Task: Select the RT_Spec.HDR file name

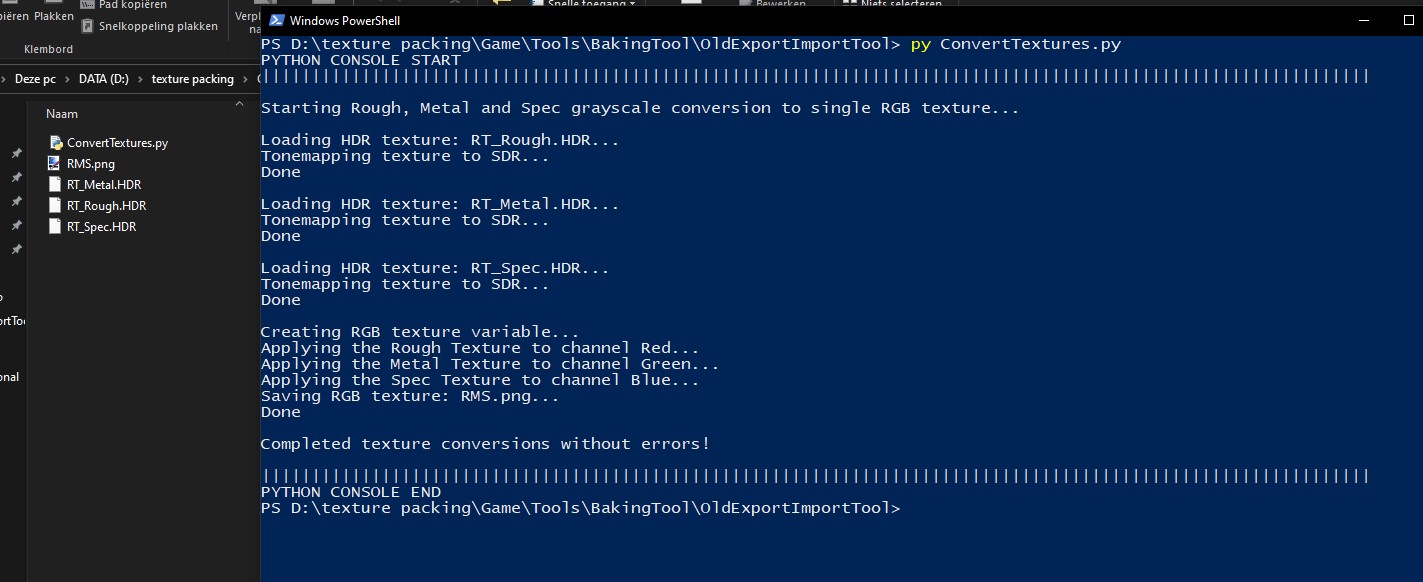Action: [101, 227]
